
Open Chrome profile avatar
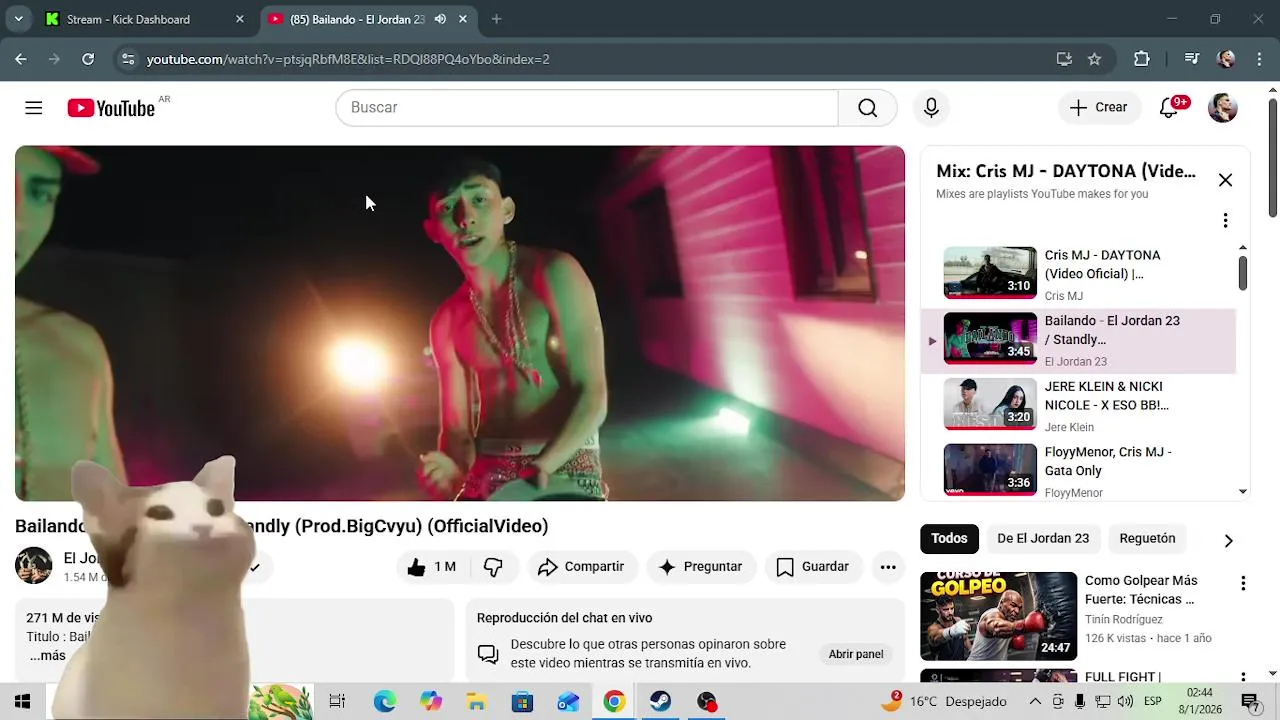point(1226,59)
